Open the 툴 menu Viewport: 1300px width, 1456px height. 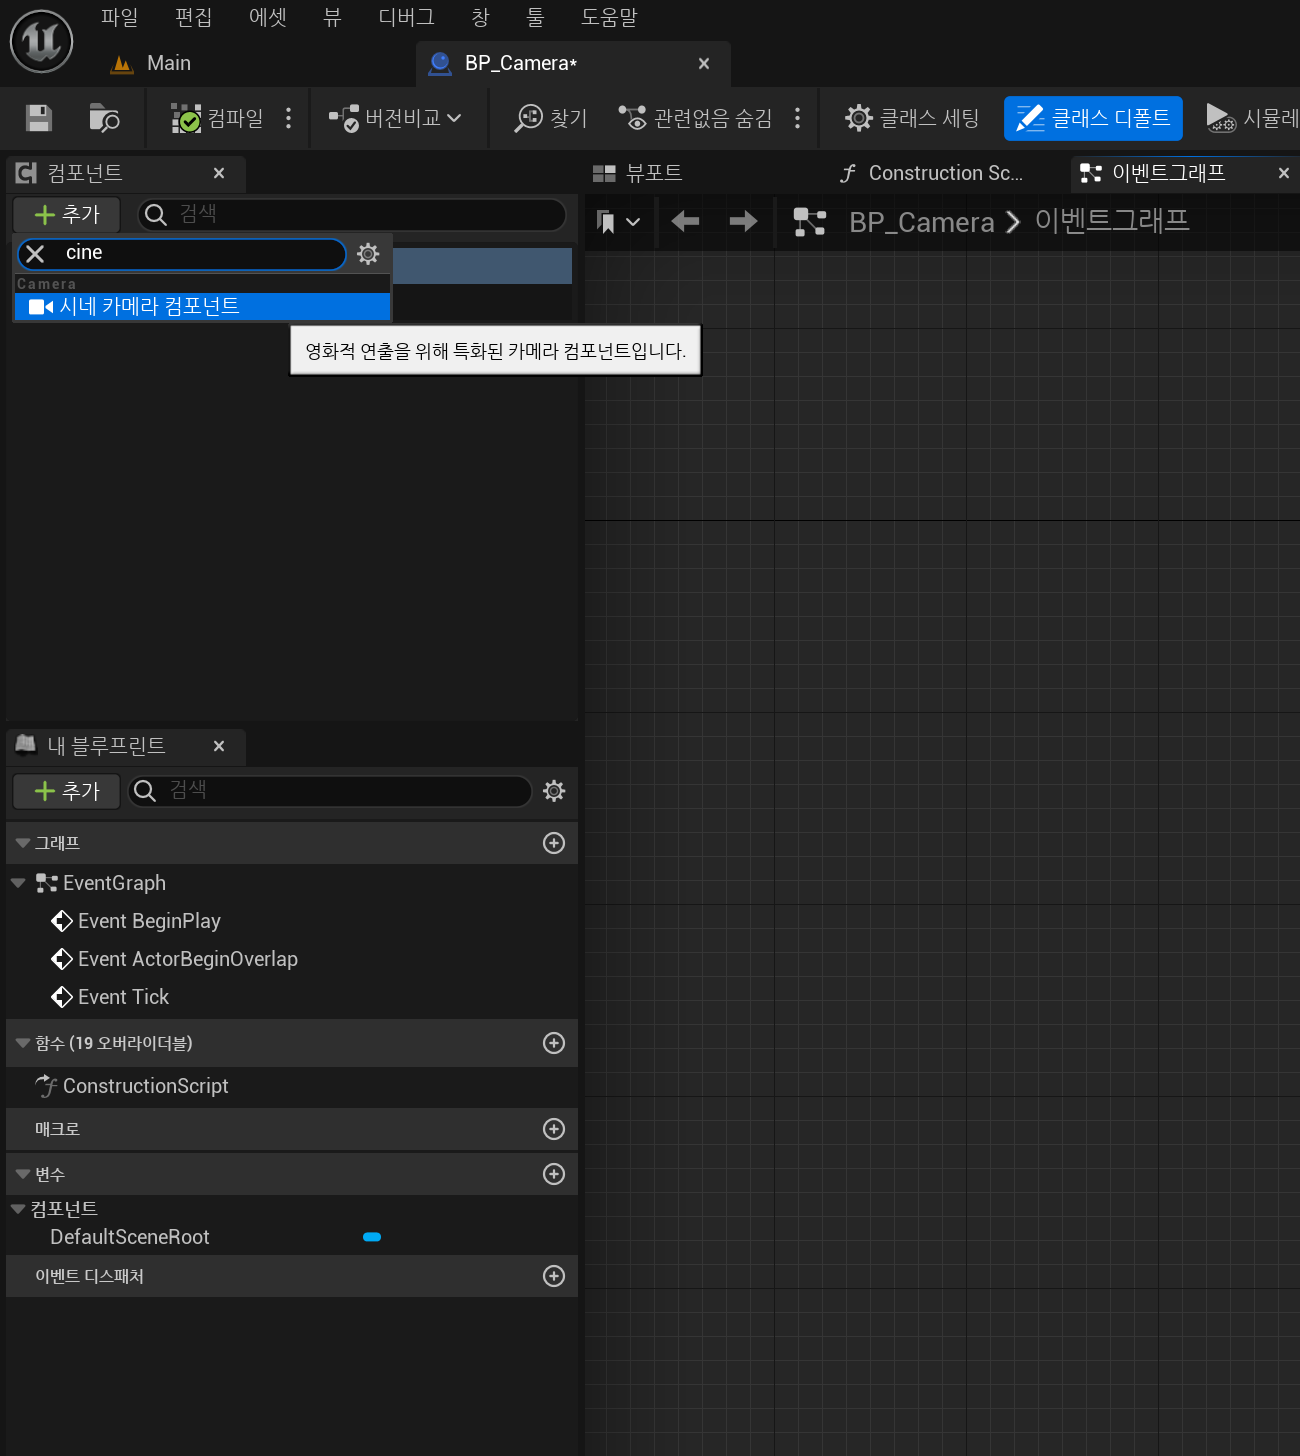click(535, 17)
